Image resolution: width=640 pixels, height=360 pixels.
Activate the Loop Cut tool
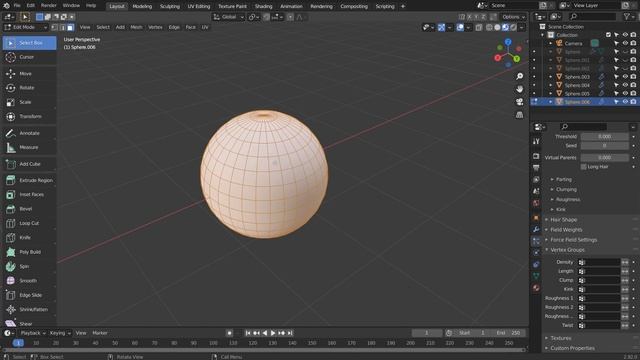(29, 223)
